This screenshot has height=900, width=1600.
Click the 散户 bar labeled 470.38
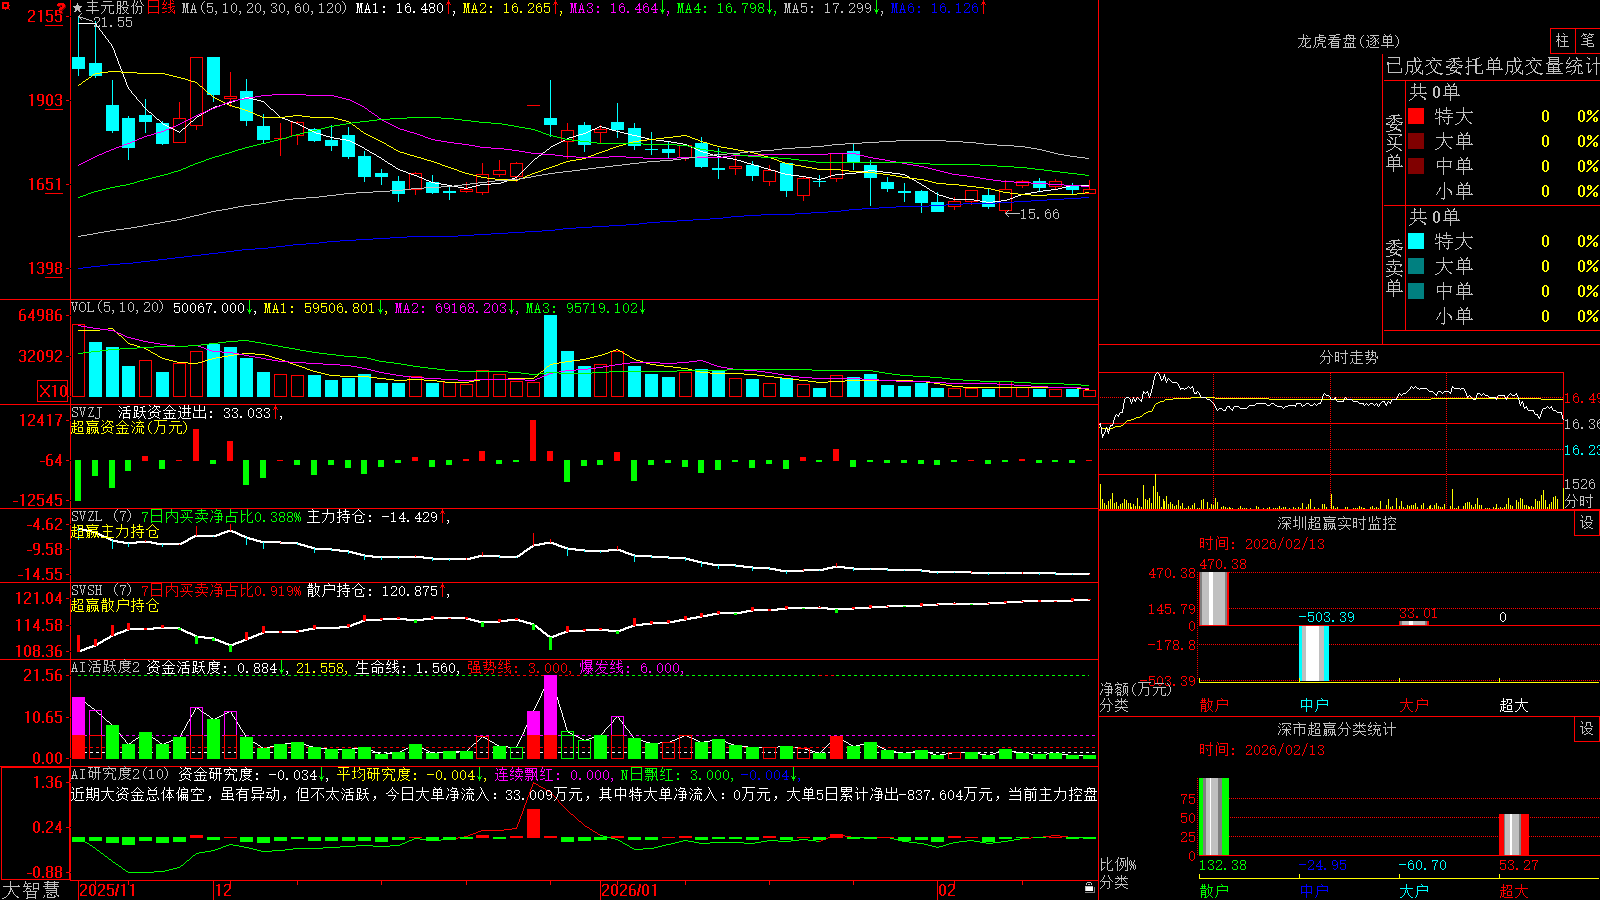pos(1213,599)
